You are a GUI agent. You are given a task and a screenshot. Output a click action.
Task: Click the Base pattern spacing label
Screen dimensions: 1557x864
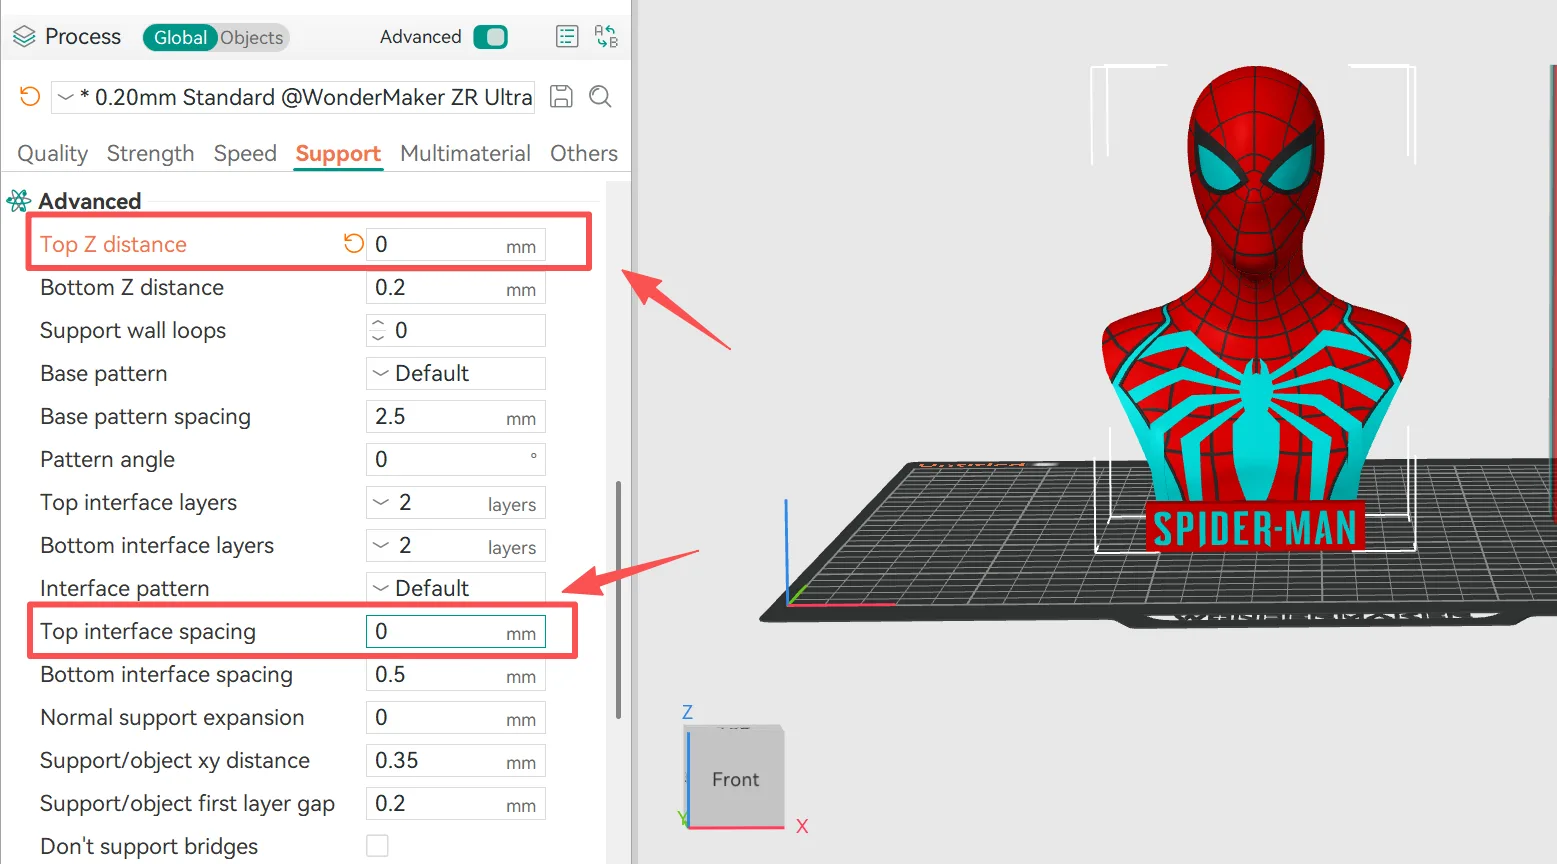[x=146, y=416]
